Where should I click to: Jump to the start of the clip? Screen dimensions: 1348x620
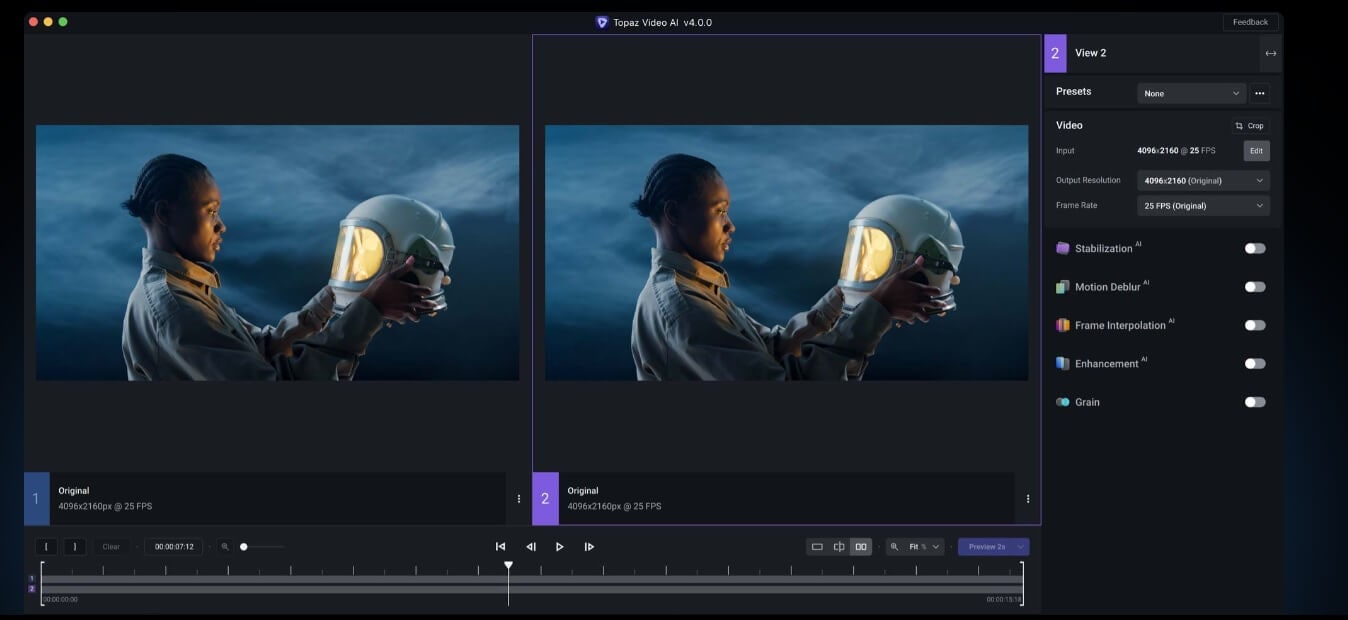pyautogui.click(x=500, y=547)
